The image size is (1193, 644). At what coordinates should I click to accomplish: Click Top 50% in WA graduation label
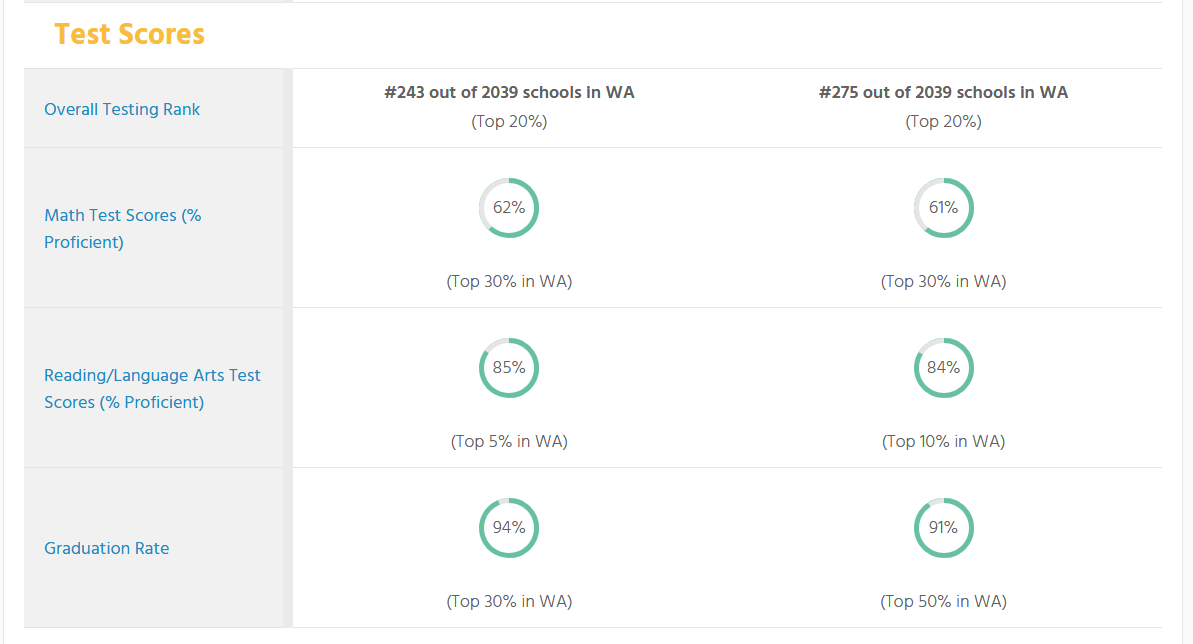pyautogui.click(x=943, y=601)
